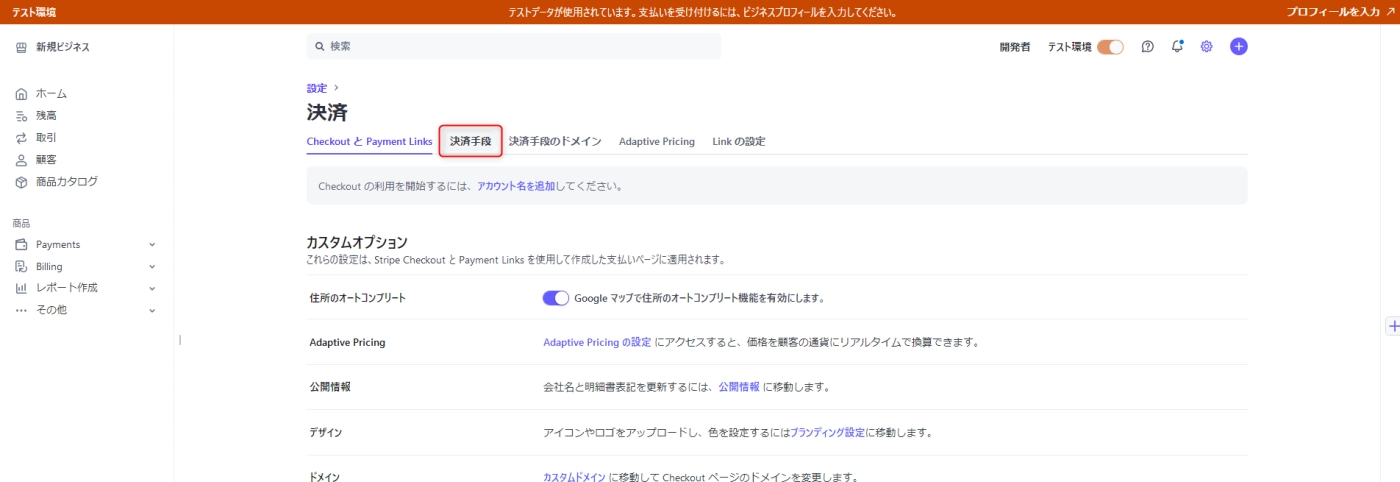Switch to Adaptive Pricing tab
The height and width of the screenshot is (482, 1400).
(657, 142)
